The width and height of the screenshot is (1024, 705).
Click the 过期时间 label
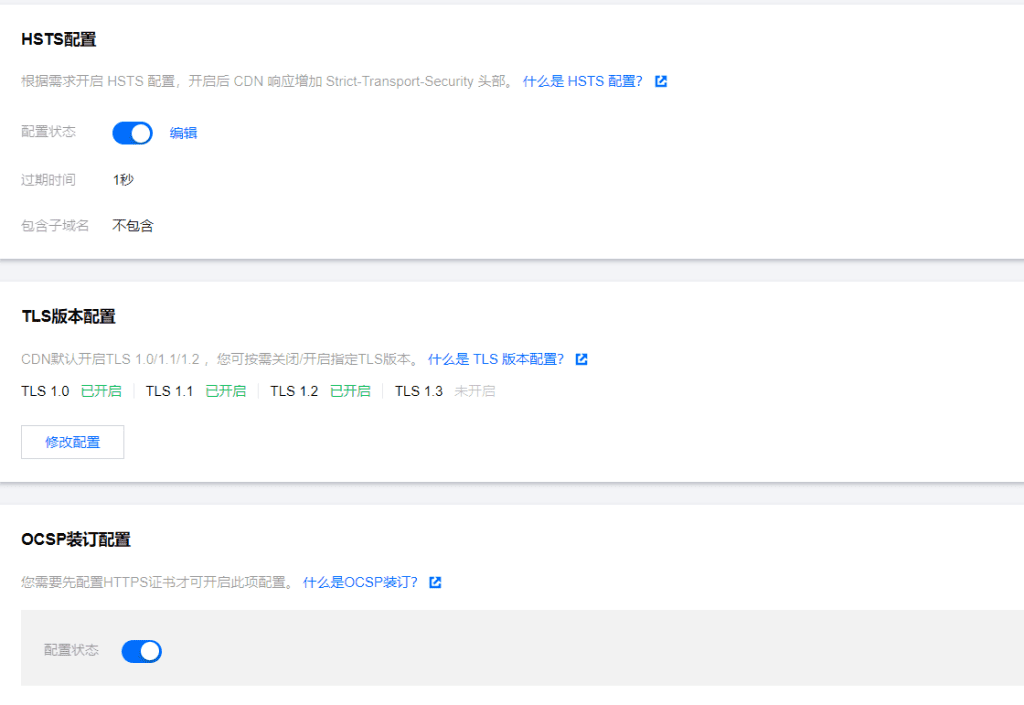click(x=48, y=180)
